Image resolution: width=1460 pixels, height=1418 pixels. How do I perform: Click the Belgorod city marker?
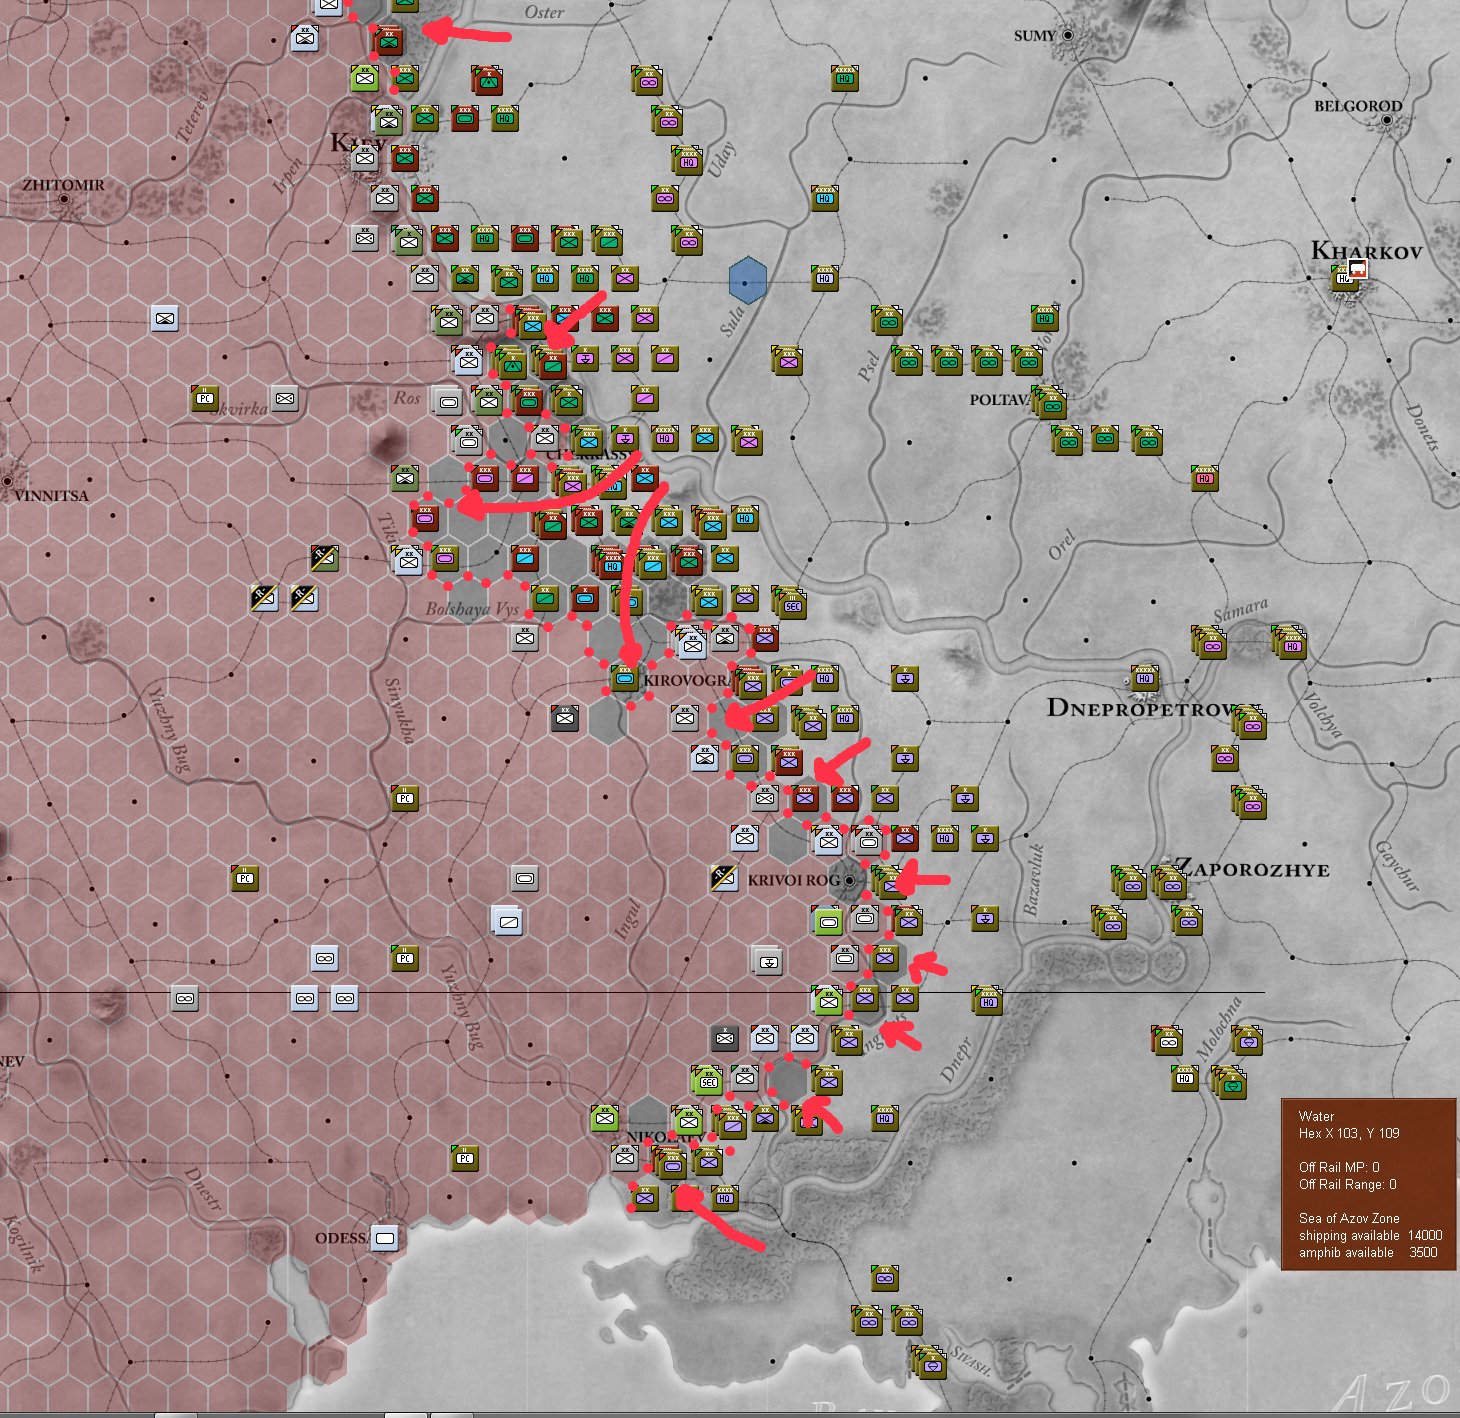pyautogui.click(x=1387, y=120)
